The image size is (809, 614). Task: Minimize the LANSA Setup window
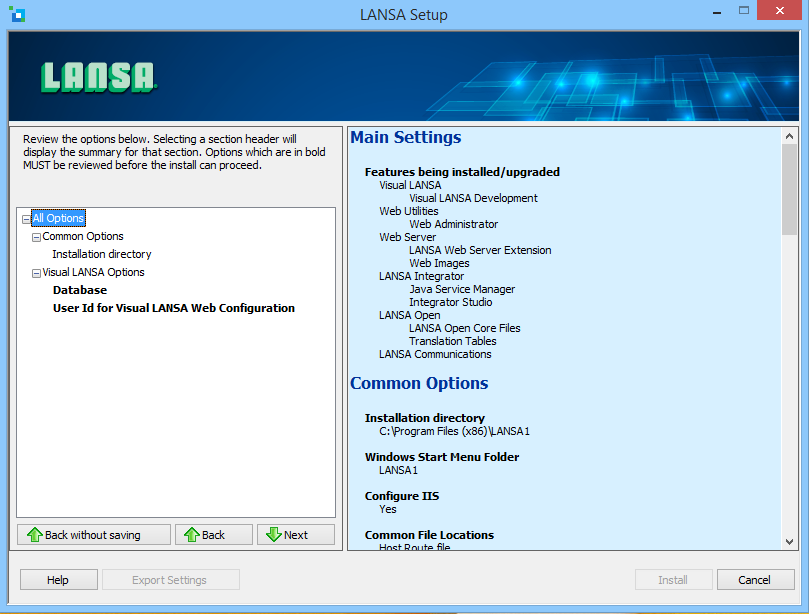tap(717, 11)
